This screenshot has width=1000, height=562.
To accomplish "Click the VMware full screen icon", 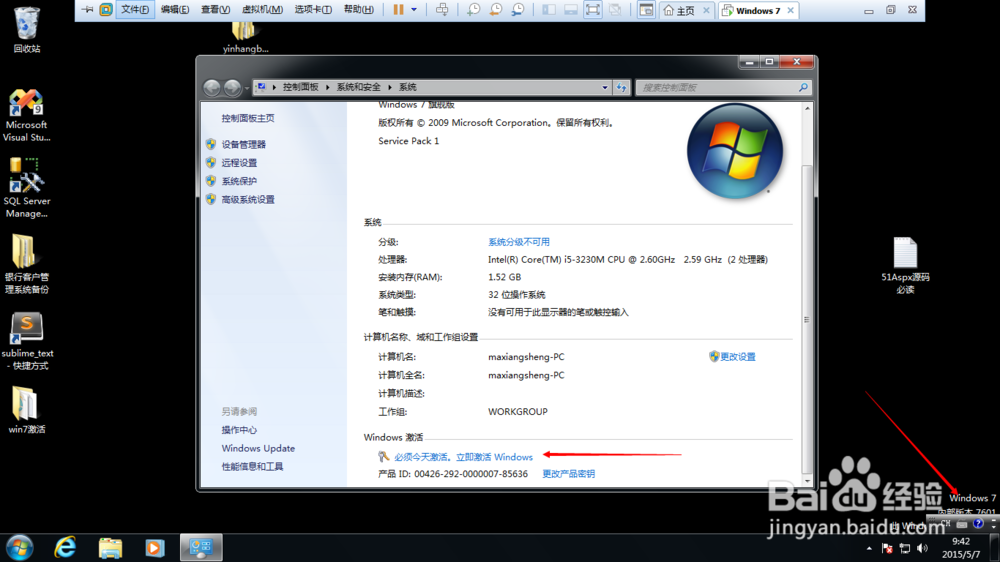I will point(593,10).
